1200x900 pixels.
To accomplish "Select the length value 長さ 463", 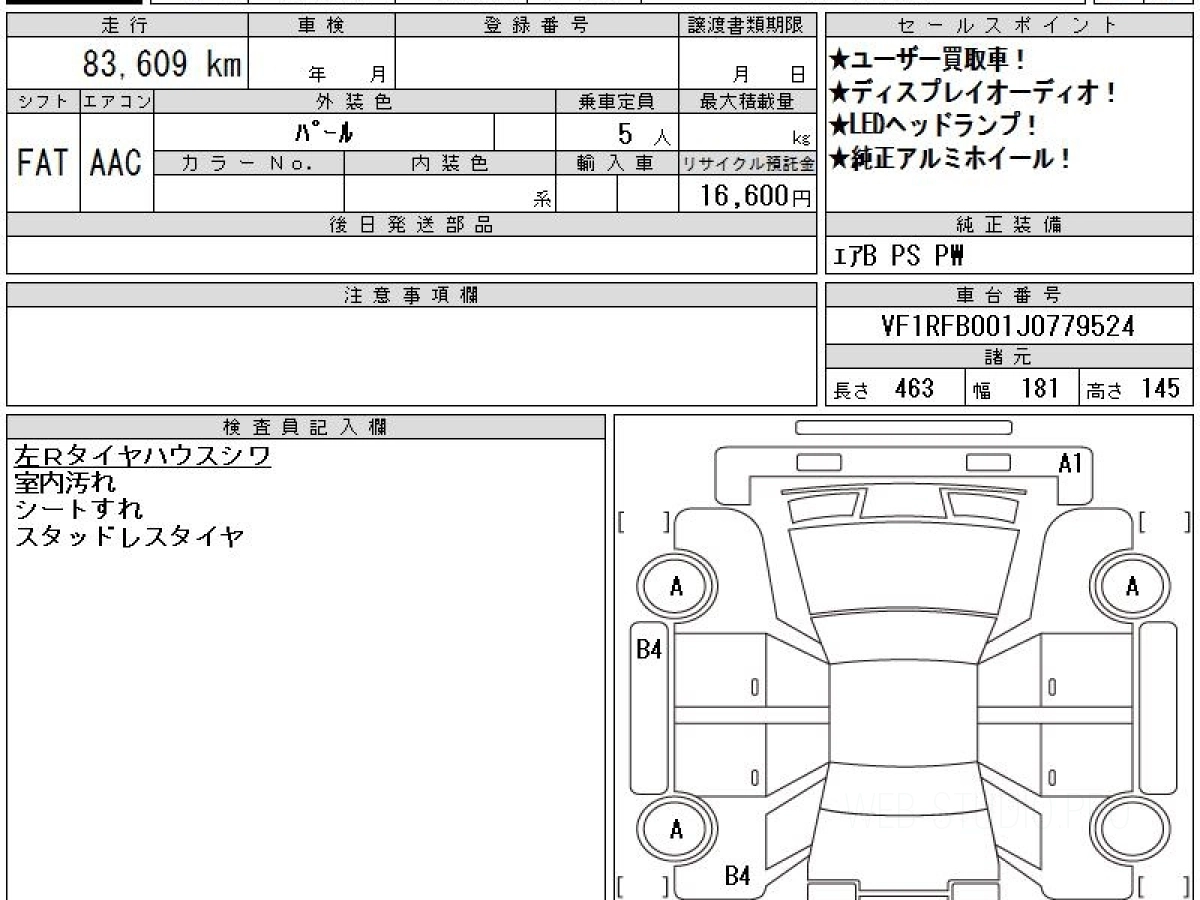I will [884, 389].
